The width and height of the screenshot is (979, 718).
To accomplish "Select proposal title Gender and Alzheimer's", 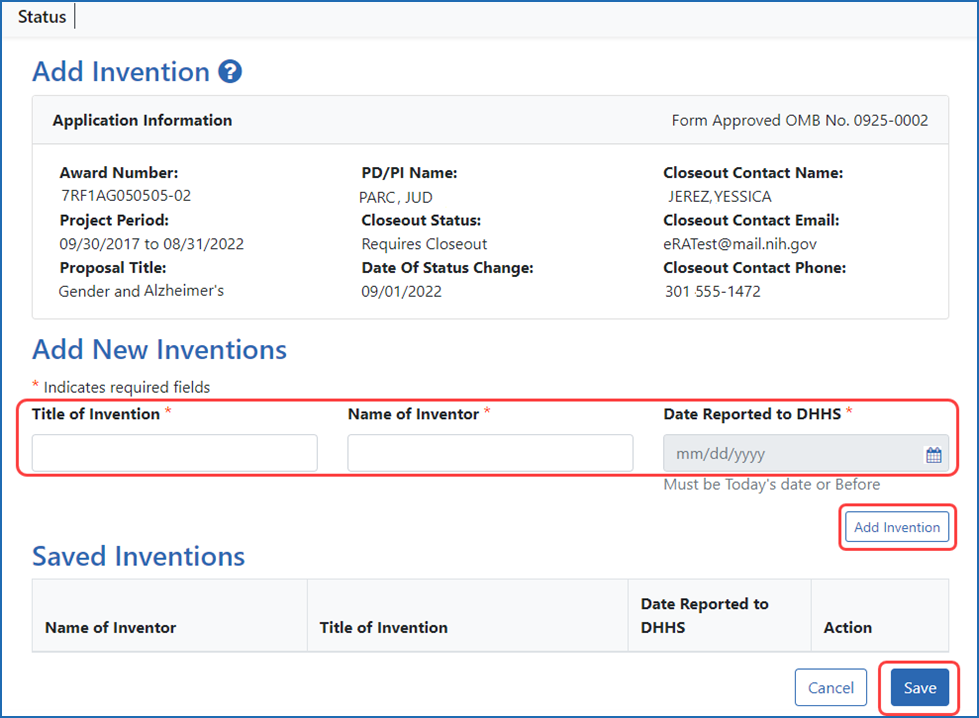I will pyautogui.click(x=141, y=291).
